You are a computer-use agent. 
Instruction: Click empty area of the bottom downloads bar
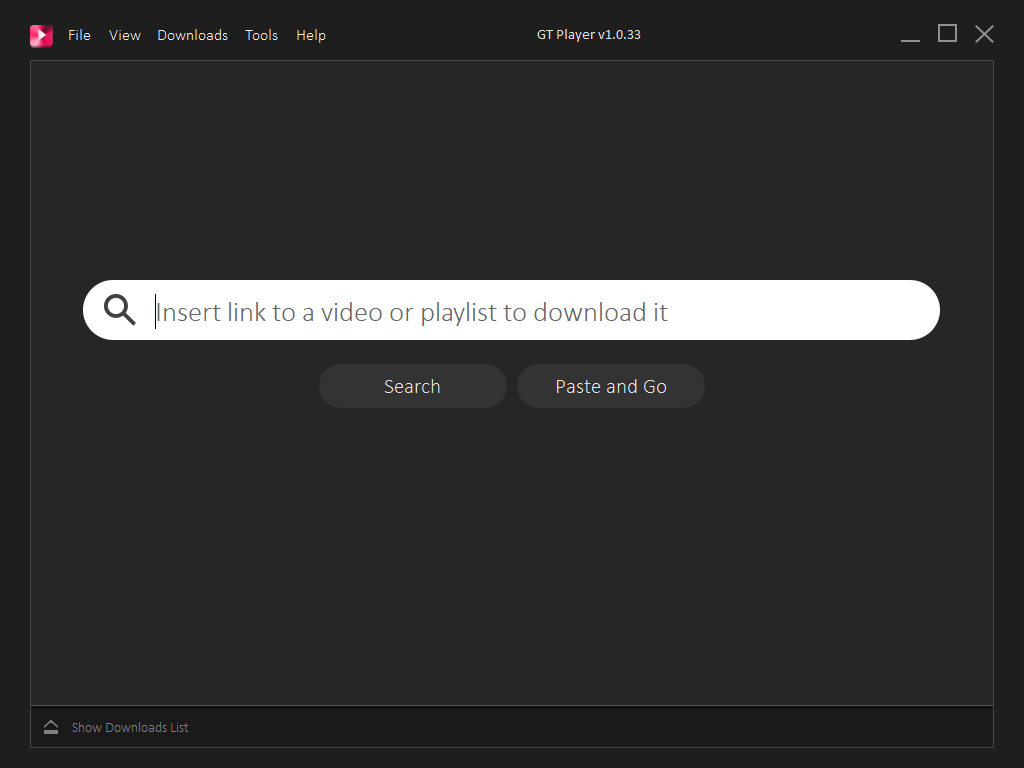pyautogui.click(x=600, y=727)
